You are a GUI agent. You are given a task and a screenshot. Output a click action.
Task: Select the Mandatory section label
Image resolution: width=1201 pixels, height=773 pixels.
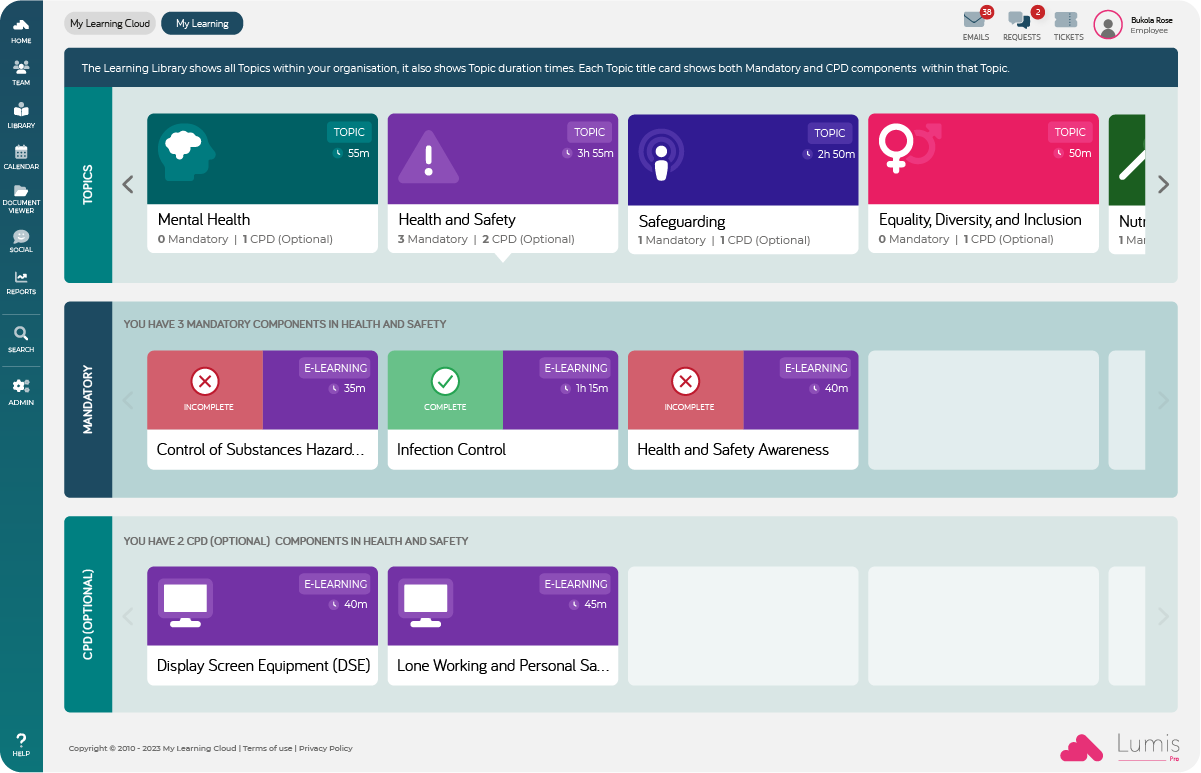click(88, 400)
